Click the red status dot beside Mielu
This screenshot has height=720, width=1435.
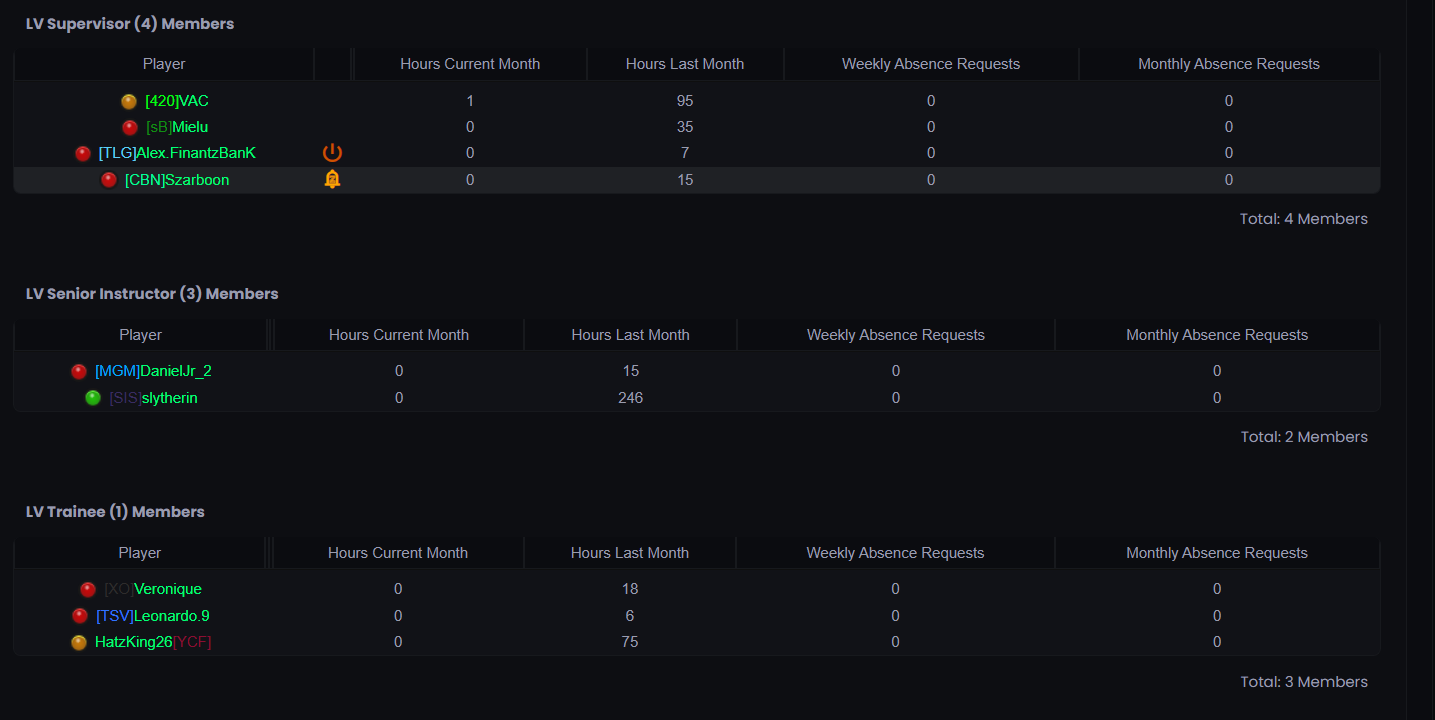coord(130,127)
